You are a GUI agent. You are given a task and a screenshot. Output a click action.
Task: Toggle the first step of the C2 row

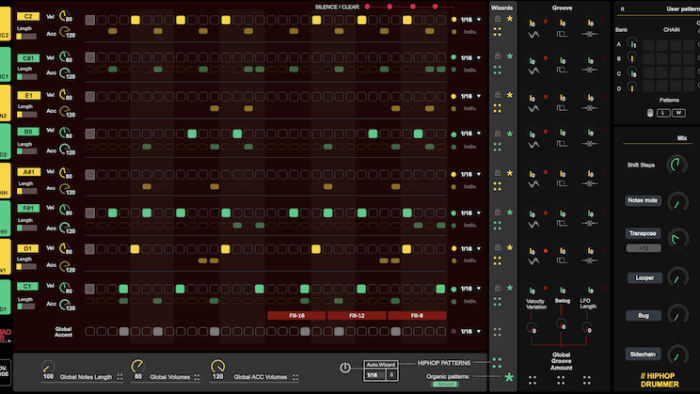click(x=90, y=20)
